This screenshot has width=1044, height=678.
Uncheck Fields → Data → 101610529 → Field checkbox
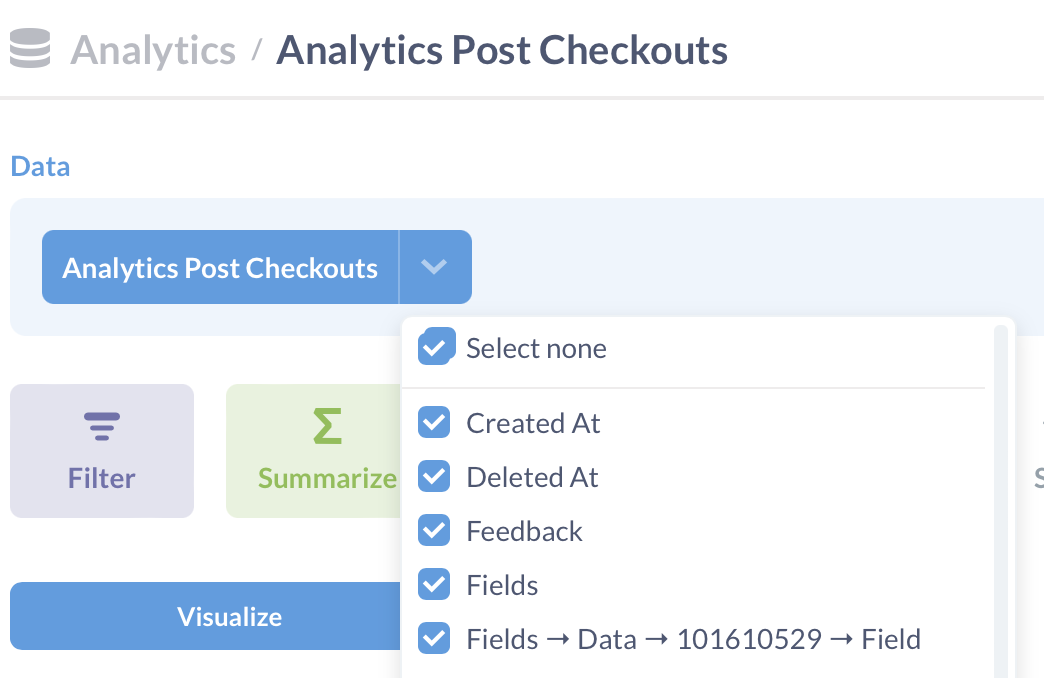tap(434, 639)
